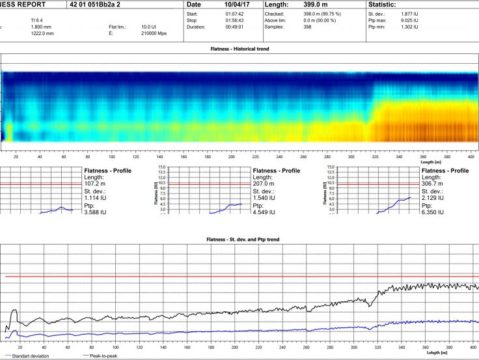Click the profile length value '207.0 m'
Image resolution: width=479 pixels, height=360 pixels.
click(x=263, y=184)
